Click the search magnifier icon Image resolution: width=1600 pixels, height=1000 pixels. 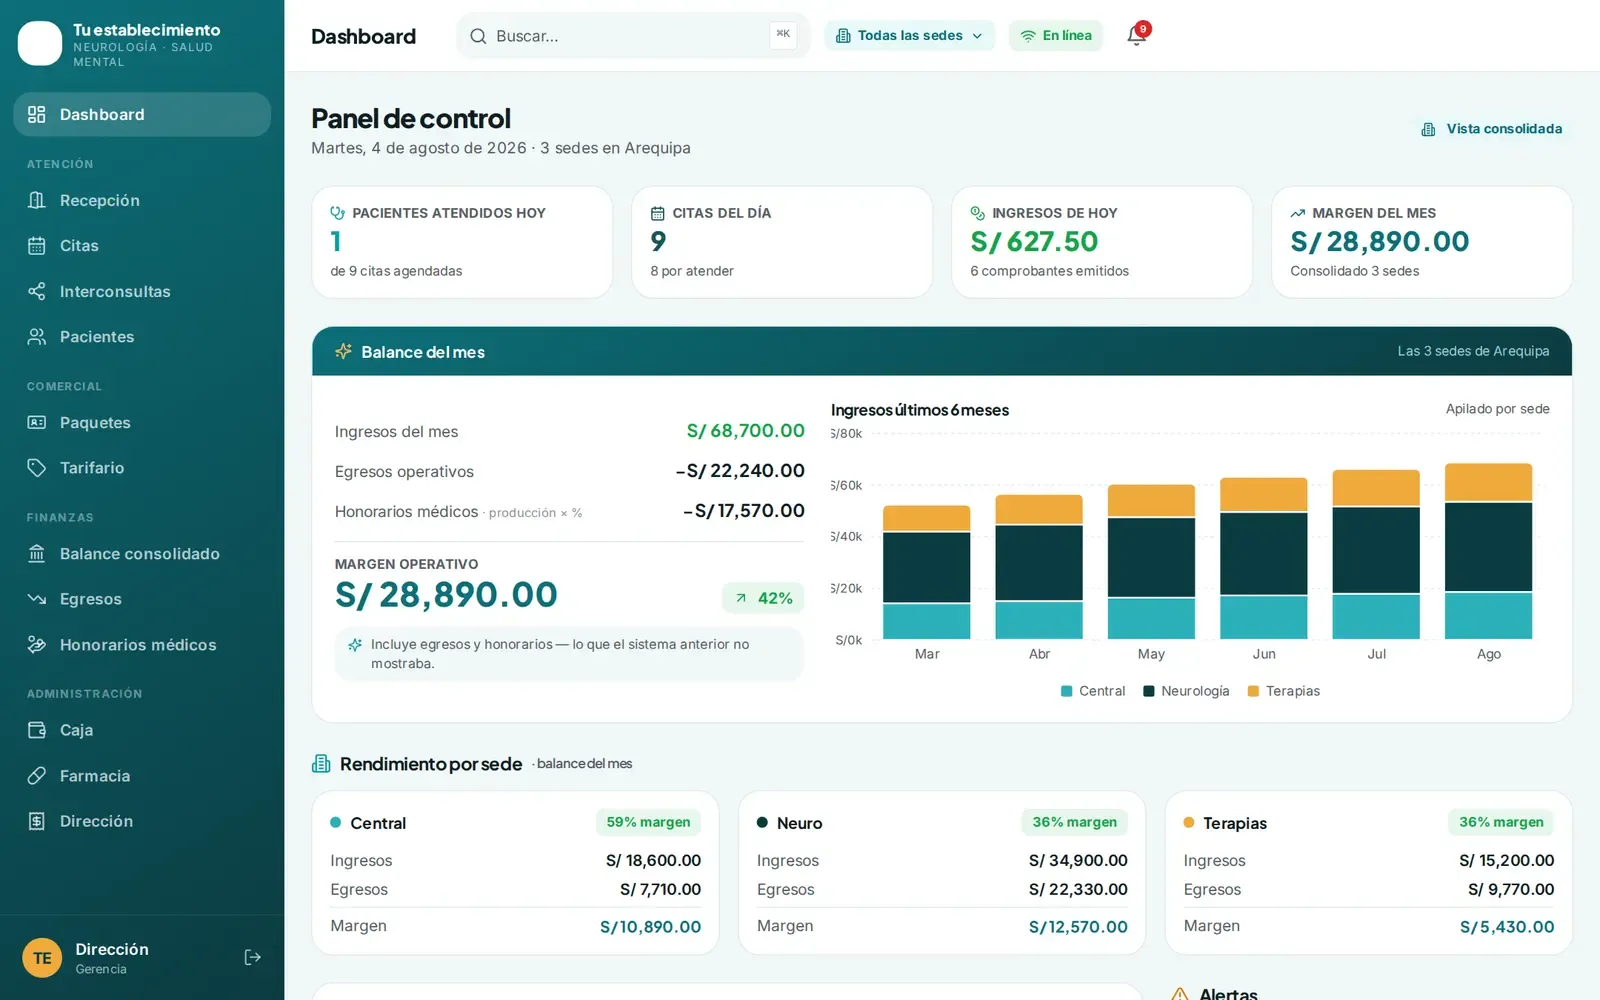(x=478, y=36)
